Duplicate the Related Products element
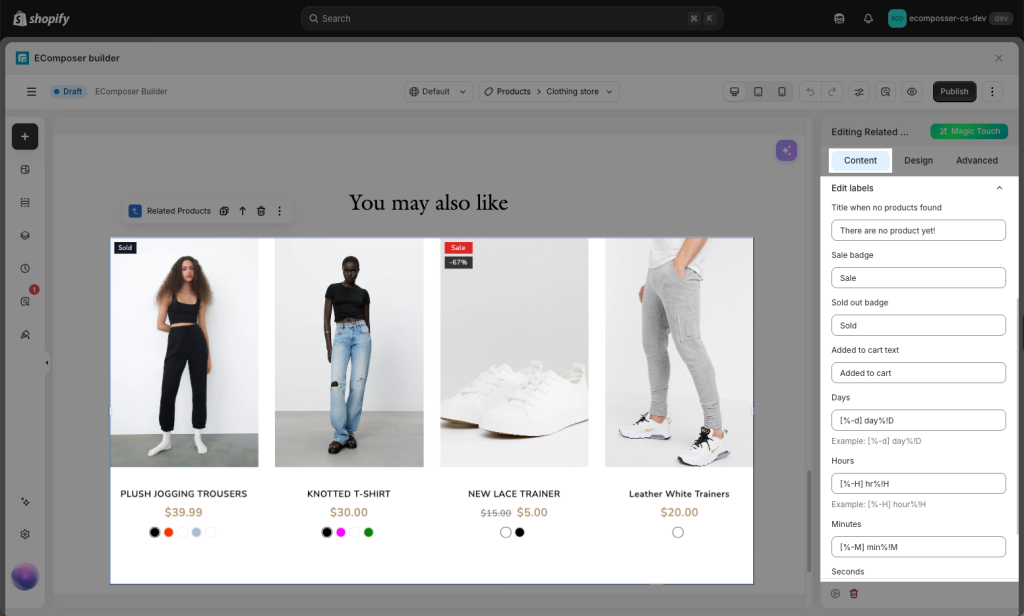 pyautogui.click(x=224, y=211)
